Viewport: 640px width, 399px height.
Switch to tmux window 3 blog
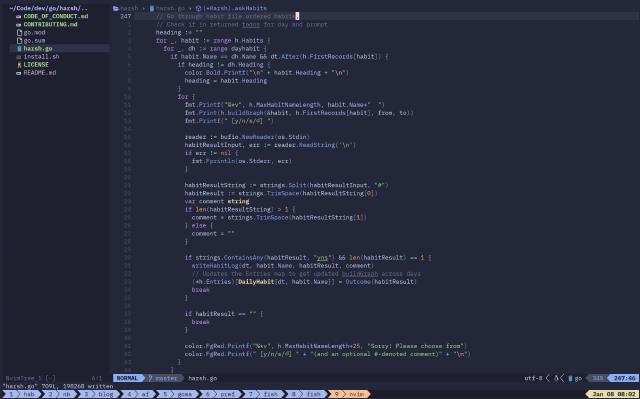98,394
